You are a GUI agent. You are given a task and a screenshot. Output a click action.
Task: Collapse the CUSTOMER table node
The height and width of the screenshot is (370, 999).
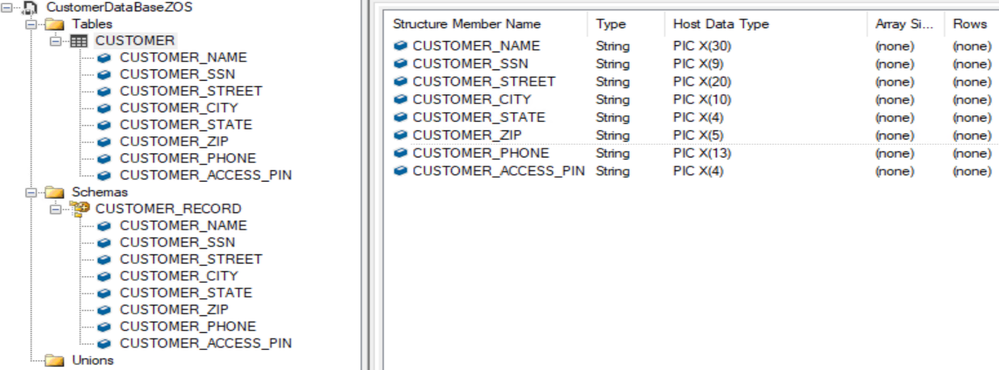pyautogui.click(x=55, y=41)
